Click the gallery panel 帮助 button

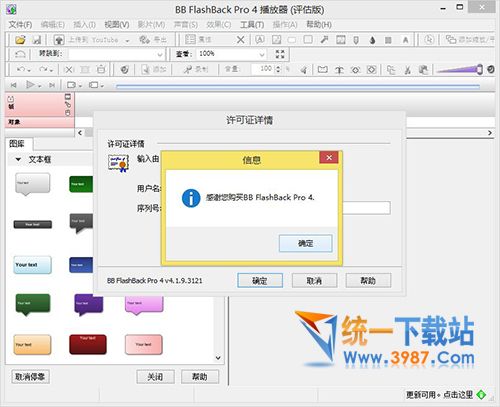coord(200,377)
